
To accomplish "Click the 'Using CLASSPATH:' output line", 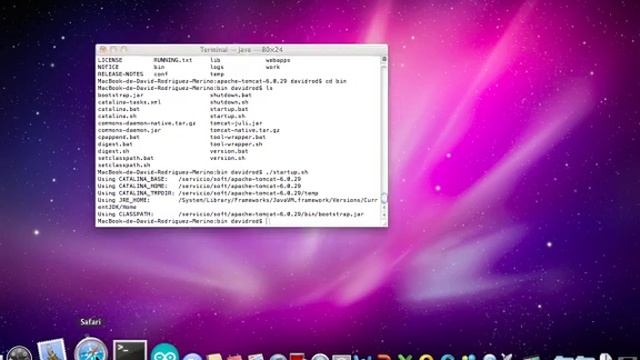I will tap(231, 214).
